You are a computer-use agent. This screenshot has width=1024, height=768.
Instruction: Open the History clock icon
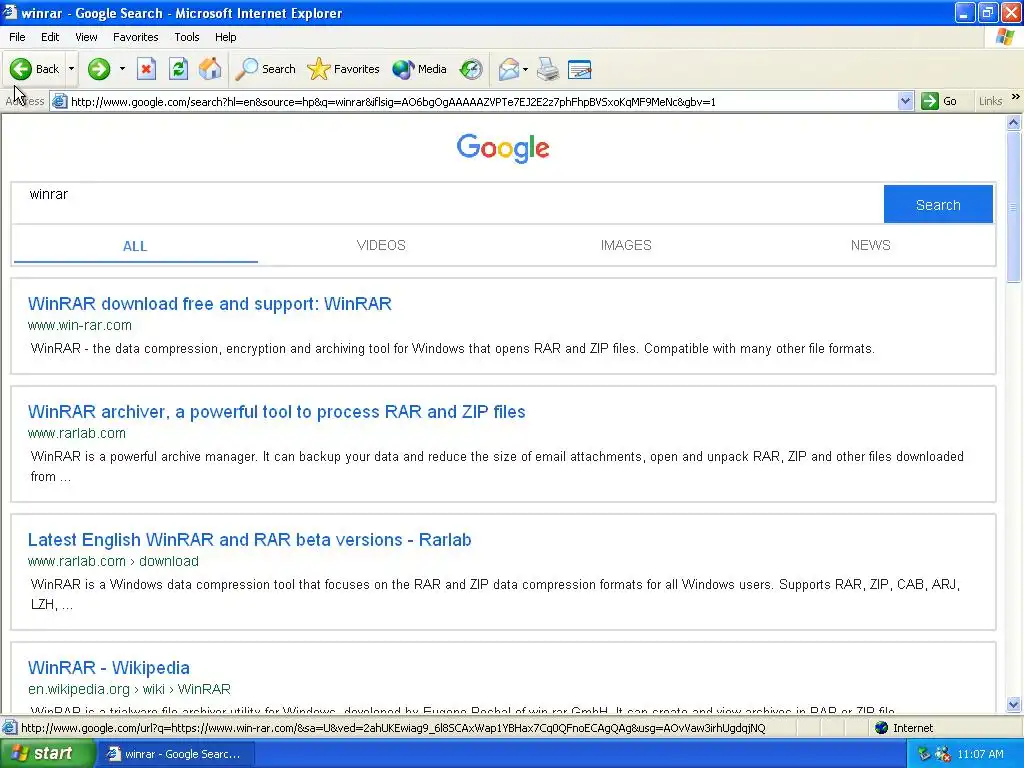point(471,69)
